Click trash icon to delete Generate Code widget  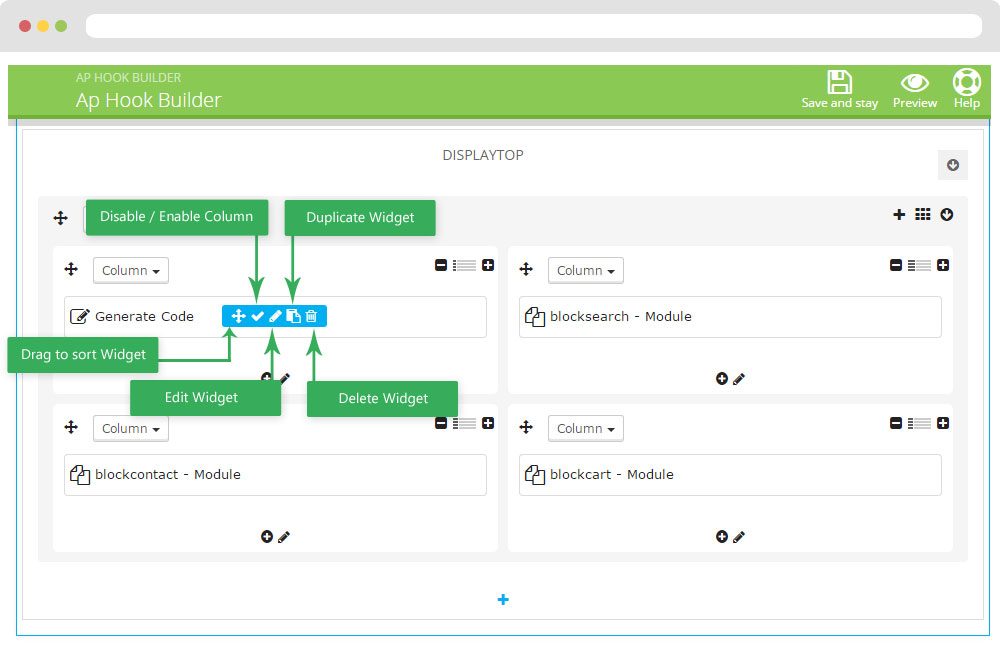(x=311, y=316)
